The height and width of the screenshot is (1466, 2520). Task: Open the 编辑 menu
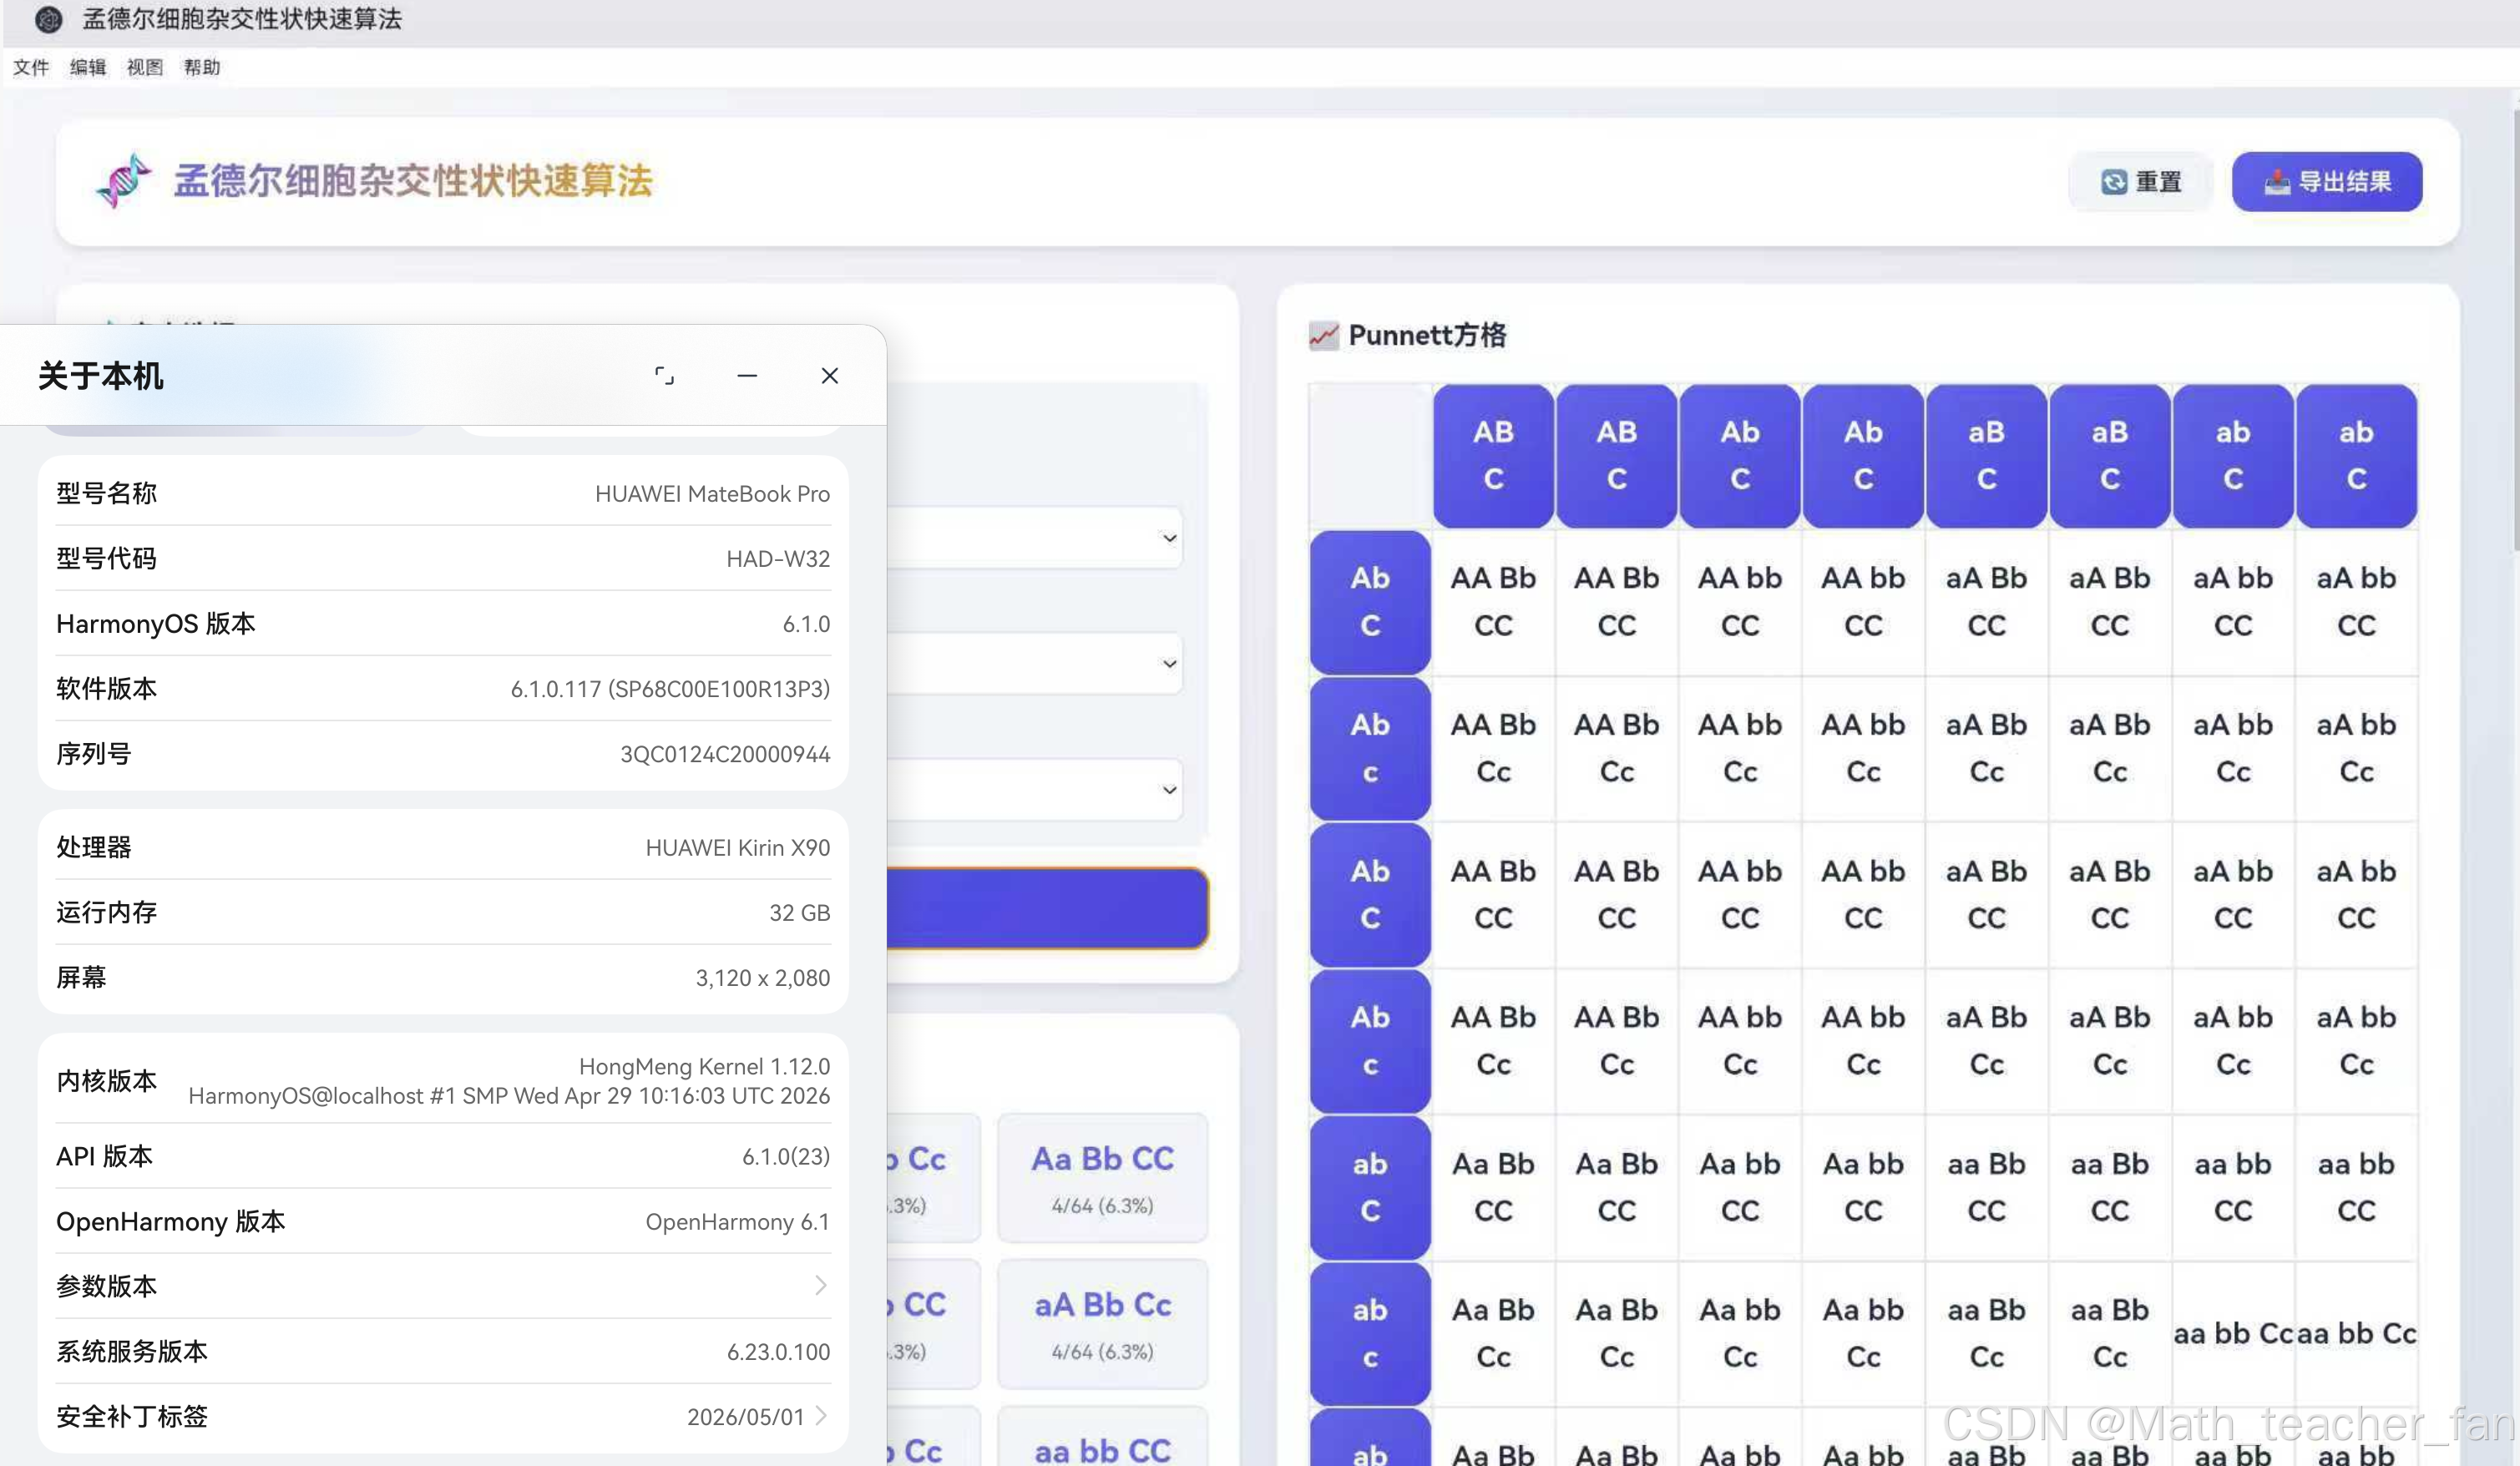[x=88, y=67]
